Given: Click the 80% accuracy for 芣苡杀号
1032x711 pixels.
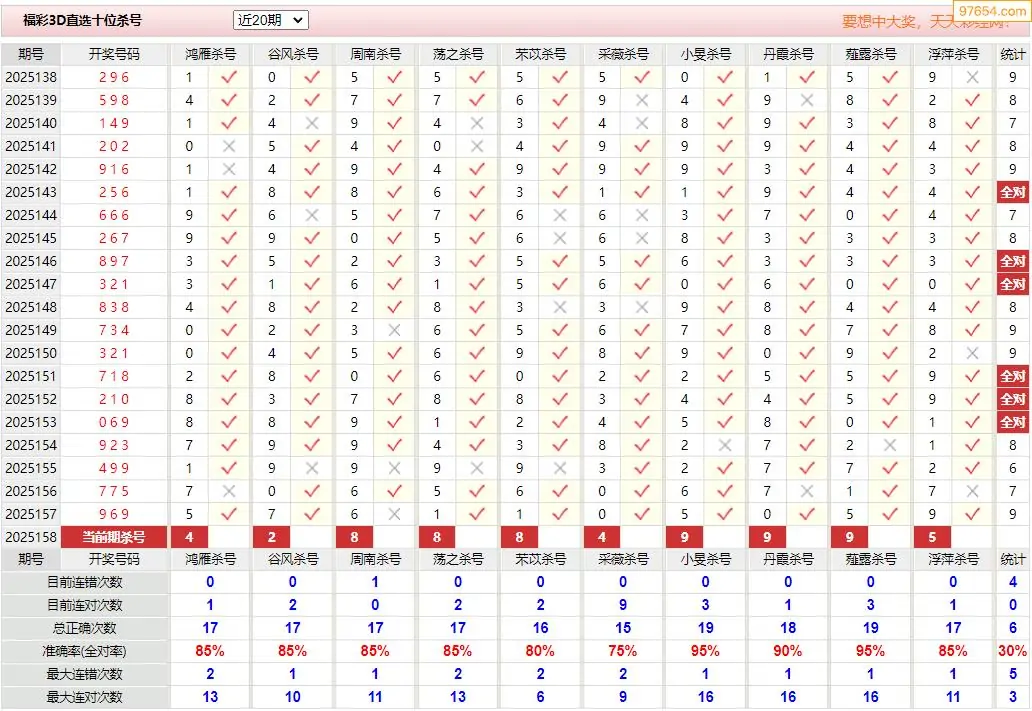Looking at the screenshot, I should point(540,651).
